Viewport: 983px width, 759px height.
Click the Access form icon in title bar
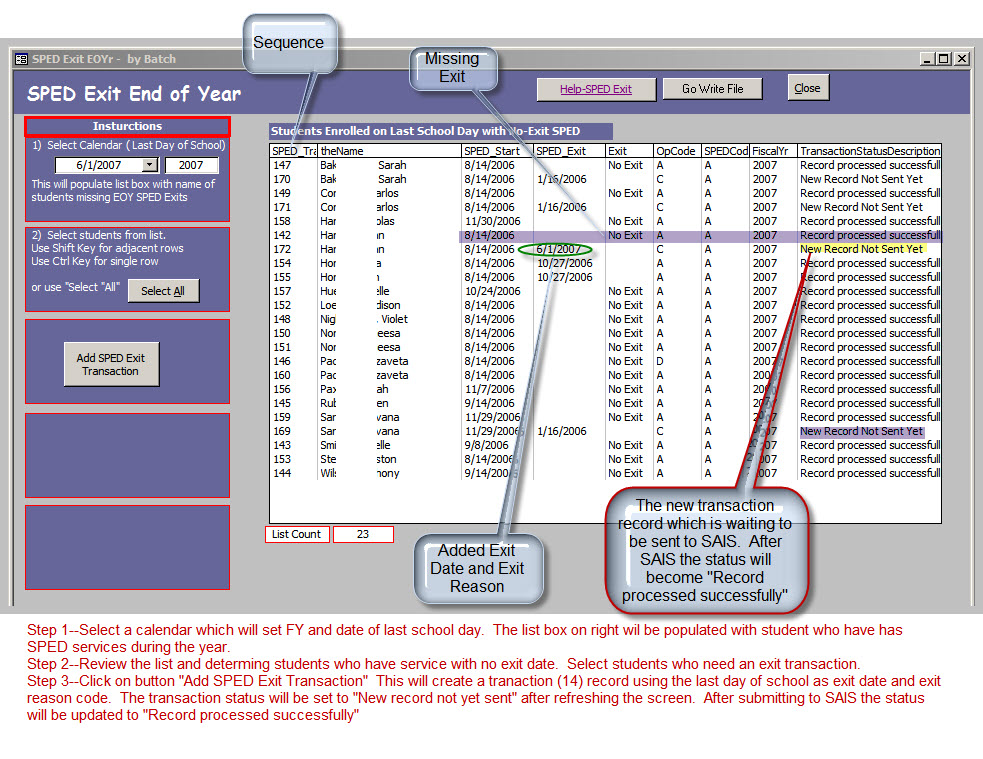tap(21, 59)
